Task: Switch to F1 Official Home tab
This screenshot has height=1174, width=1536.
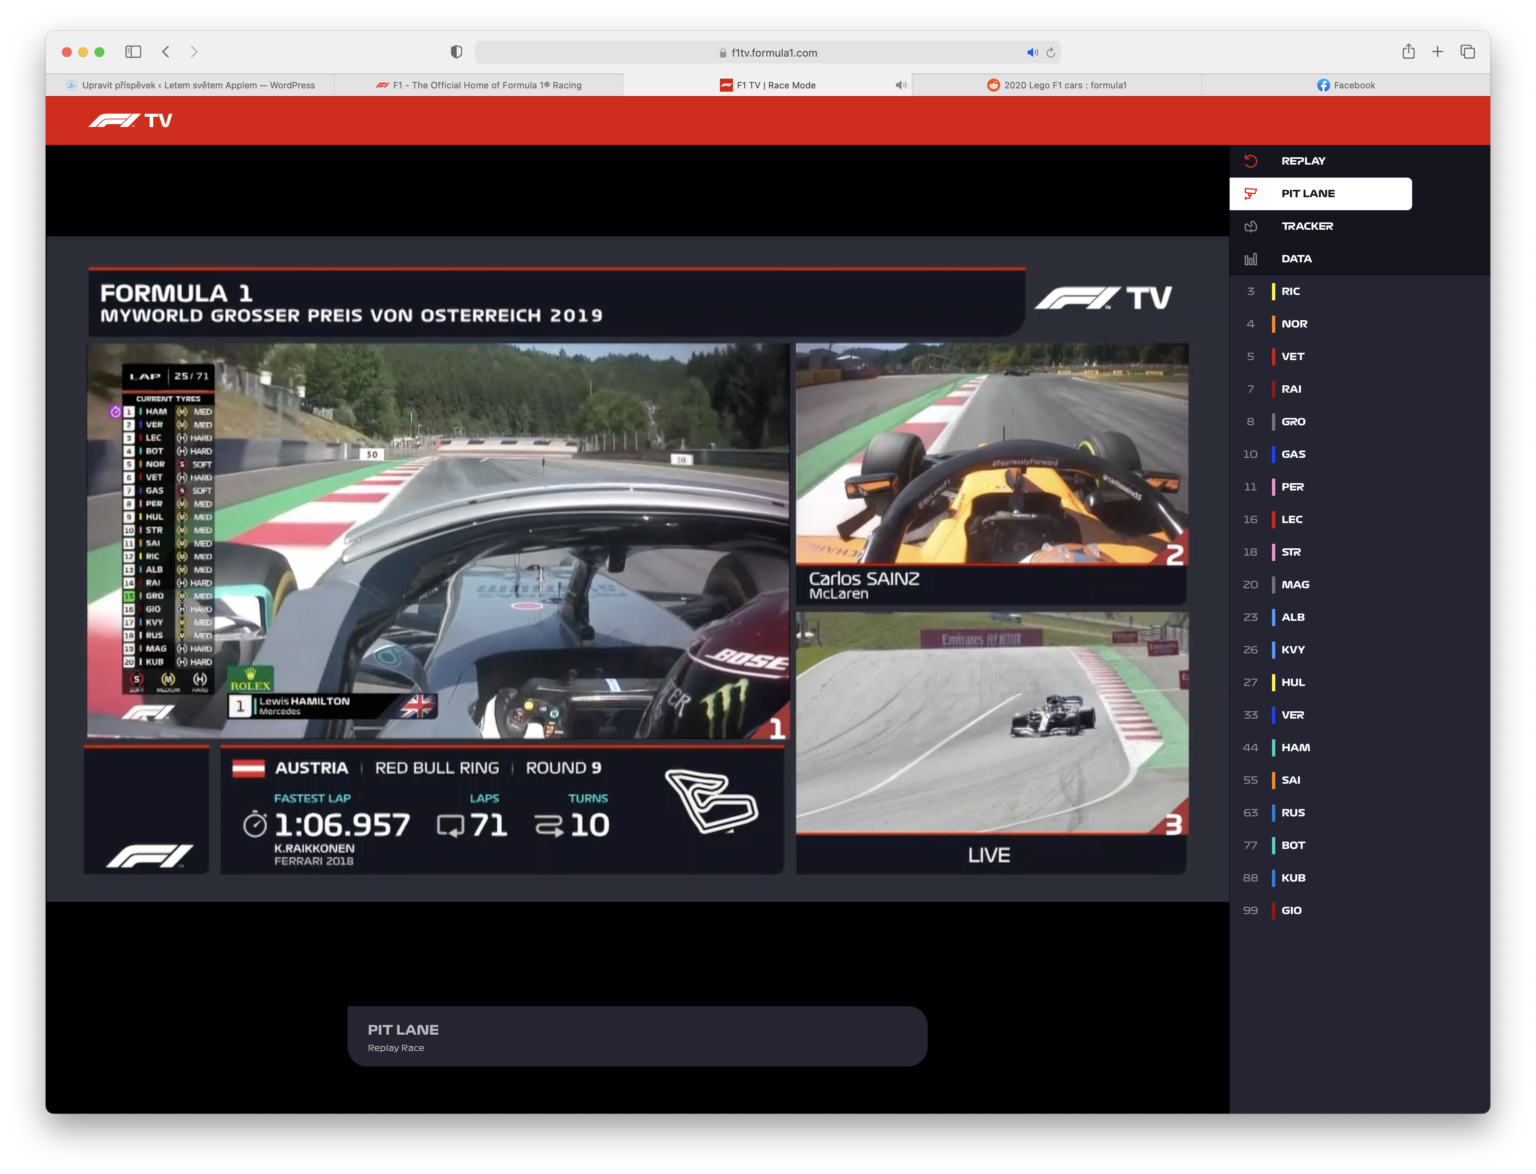Action: point(478,86)
